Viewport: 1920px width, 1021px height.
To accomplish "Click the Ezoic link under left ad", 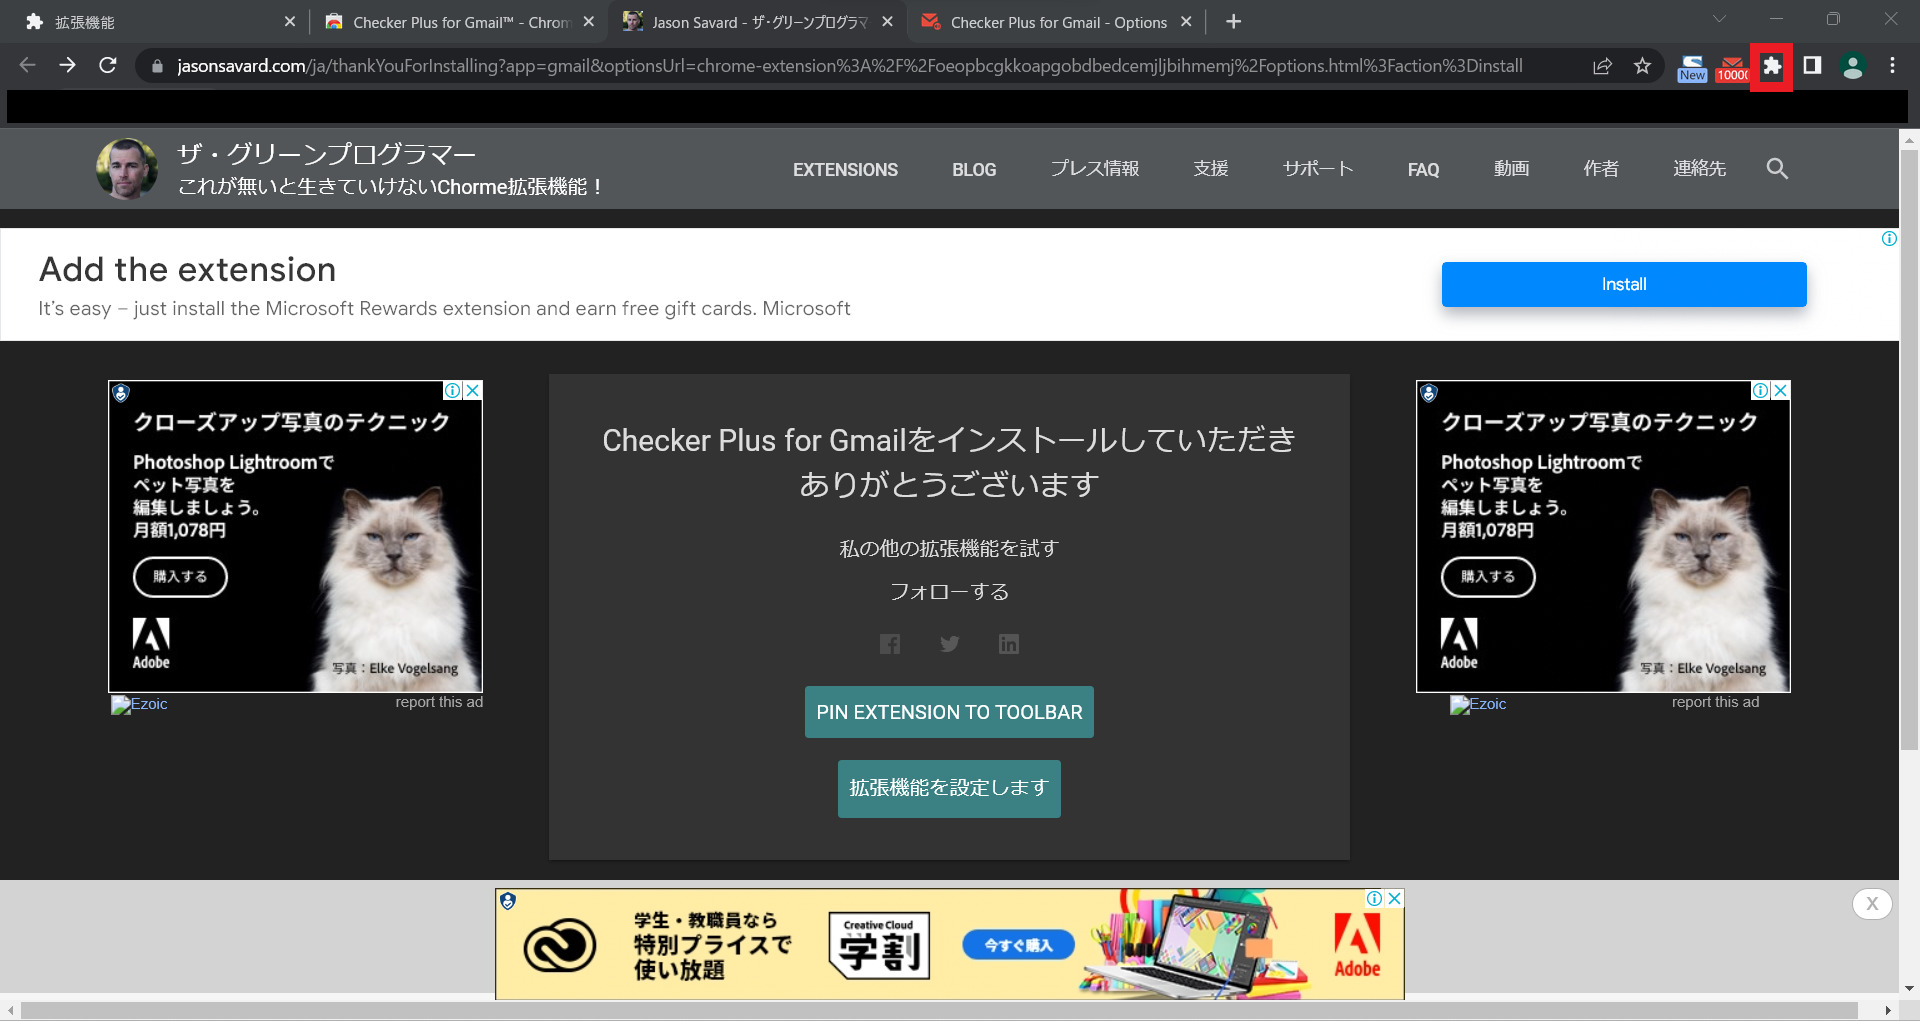I will [139, 704].
